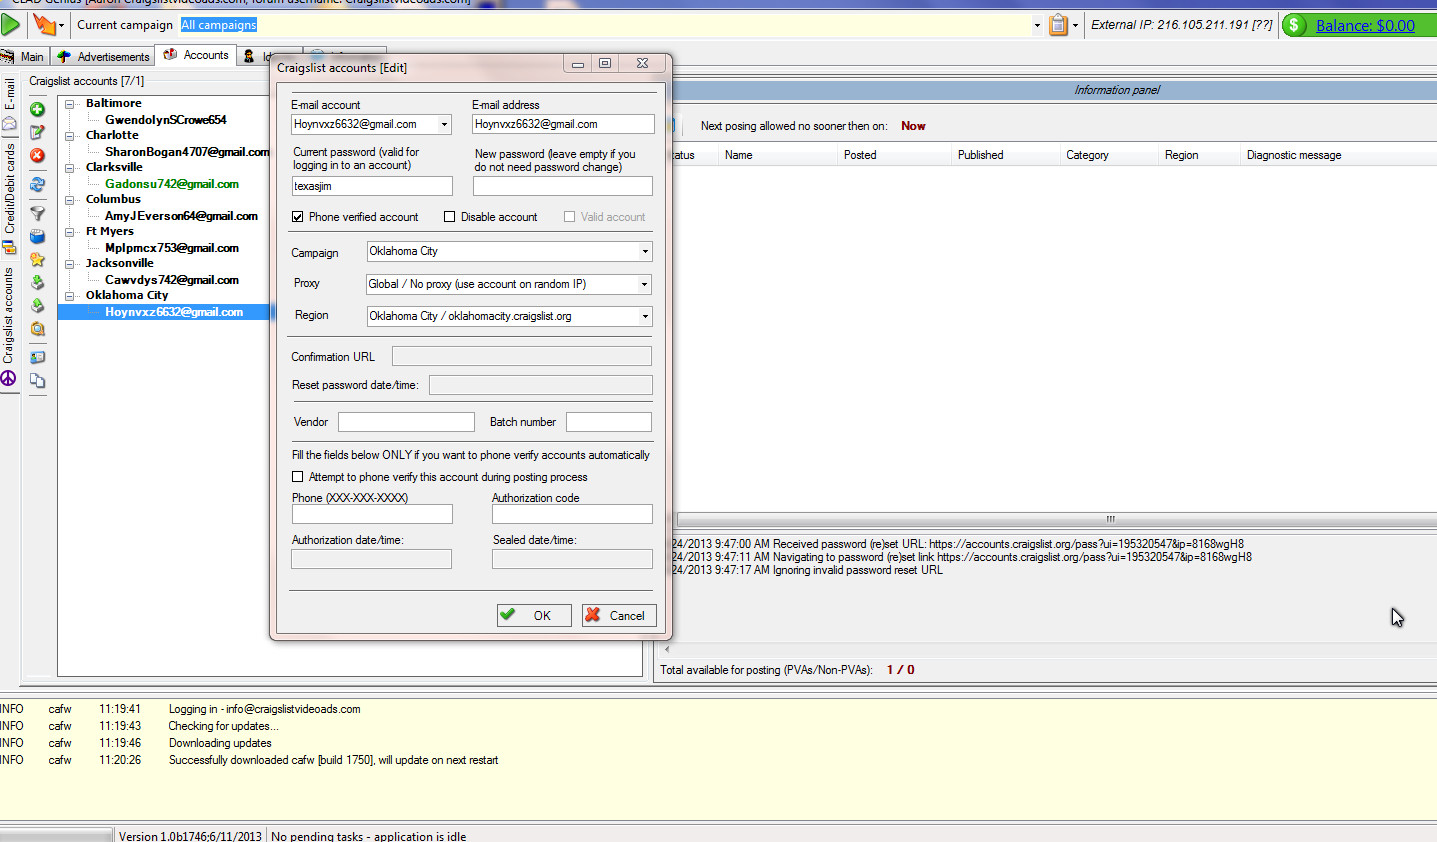Viewport: 1437px width, 842px height.
Task: Click the contact card icon in sidebar
Action: (x=37, y=357)
